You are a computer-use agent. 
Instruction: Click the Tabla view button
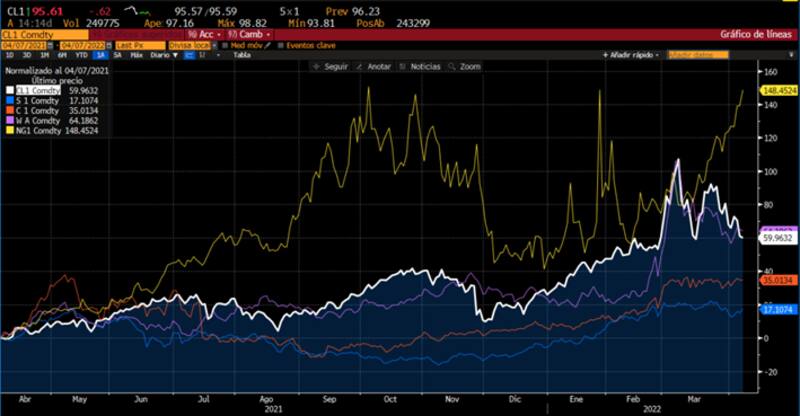coord(242,55)
